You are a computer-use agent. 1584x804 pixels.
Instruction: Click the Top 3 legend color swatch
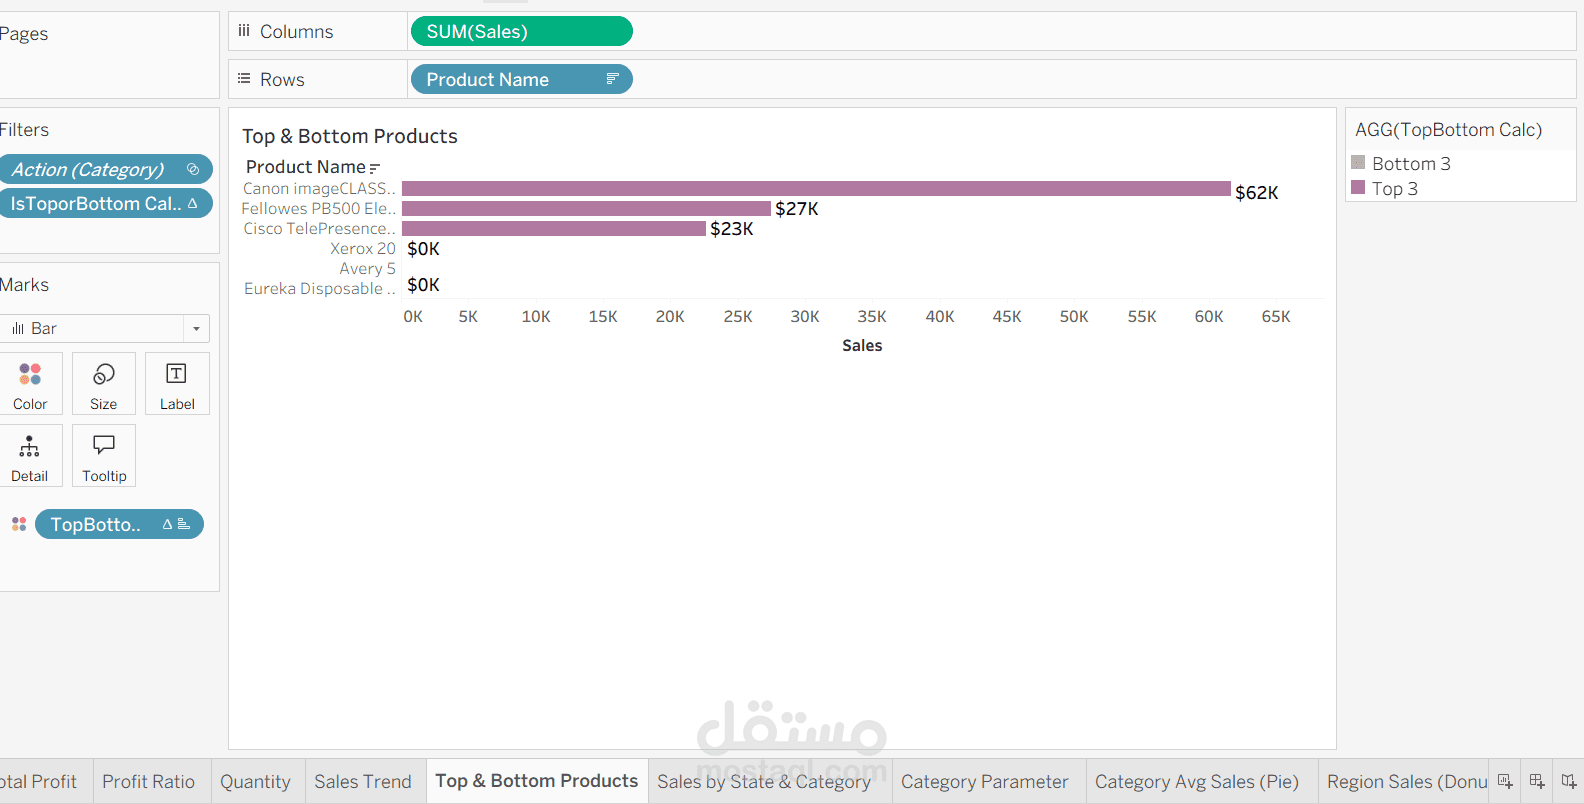1358,187
